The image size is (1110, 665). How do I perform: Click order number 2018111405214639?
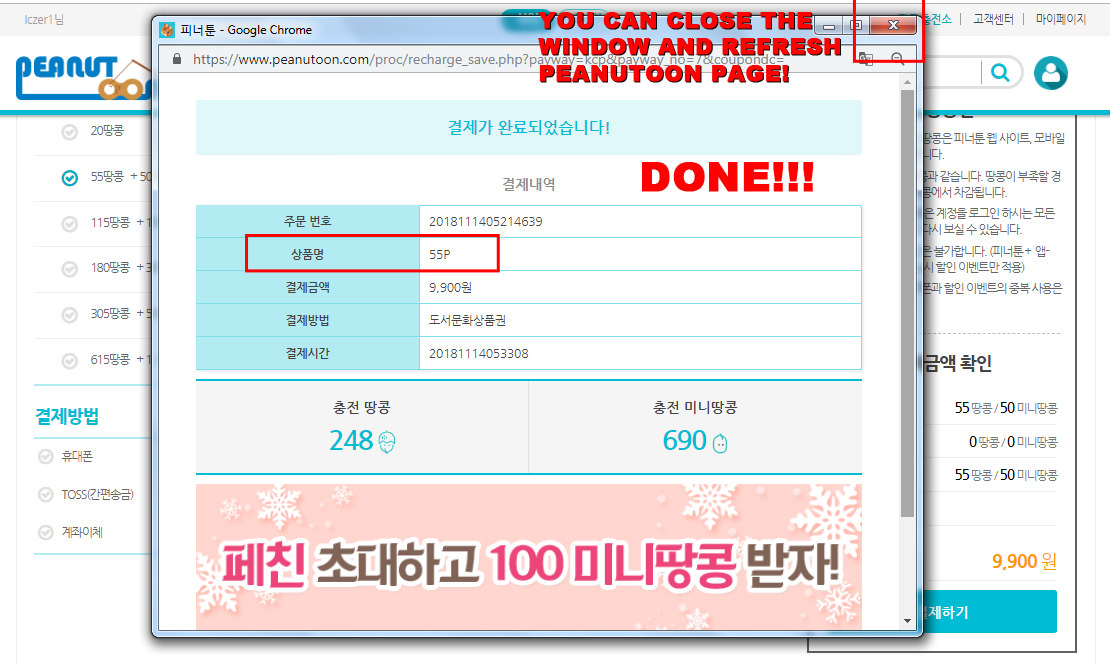[x=486, y=222]
